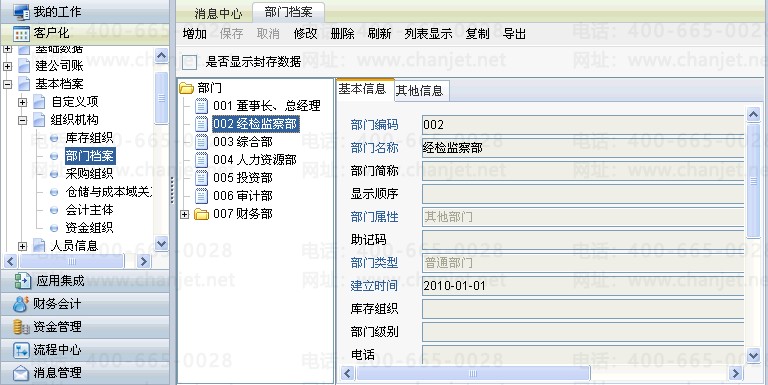768x385 pixels.
Task: Click the 应用集成 panel icon
Action: click(x=22, y=281)
